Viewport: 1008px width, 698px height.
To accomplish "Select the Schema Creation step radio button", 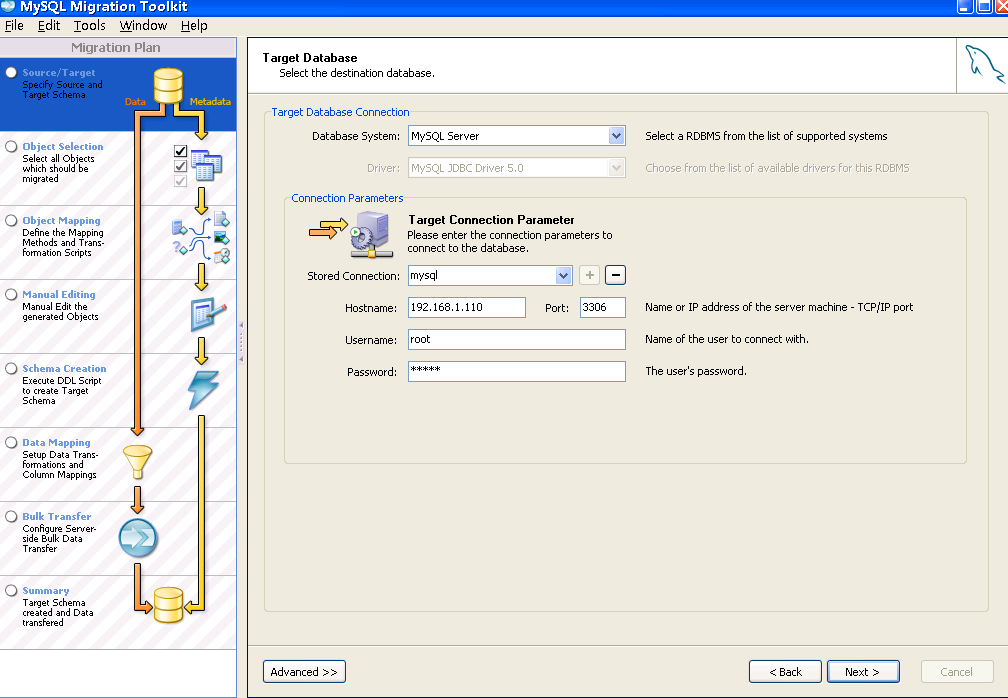I will tap(11, 368).
